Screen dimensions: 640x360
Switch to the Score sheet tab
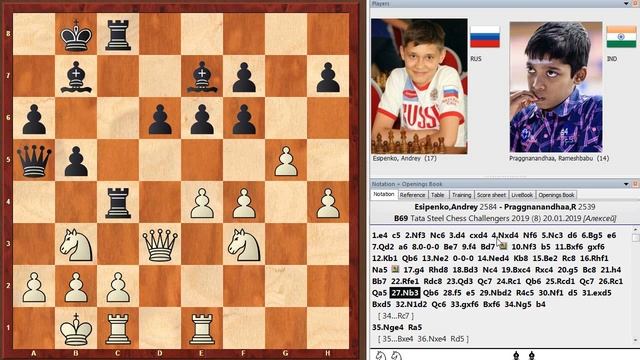coord(491,195)
